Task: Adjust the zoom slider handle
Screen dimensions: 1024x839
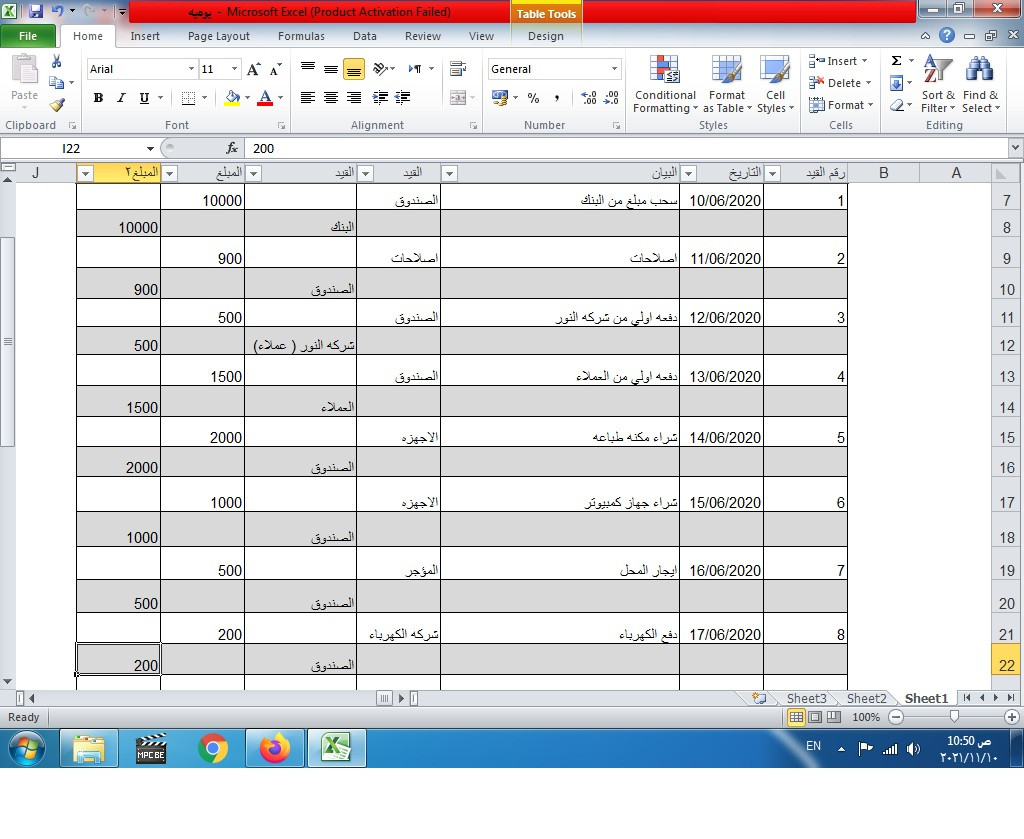Action: click(954, 717)
